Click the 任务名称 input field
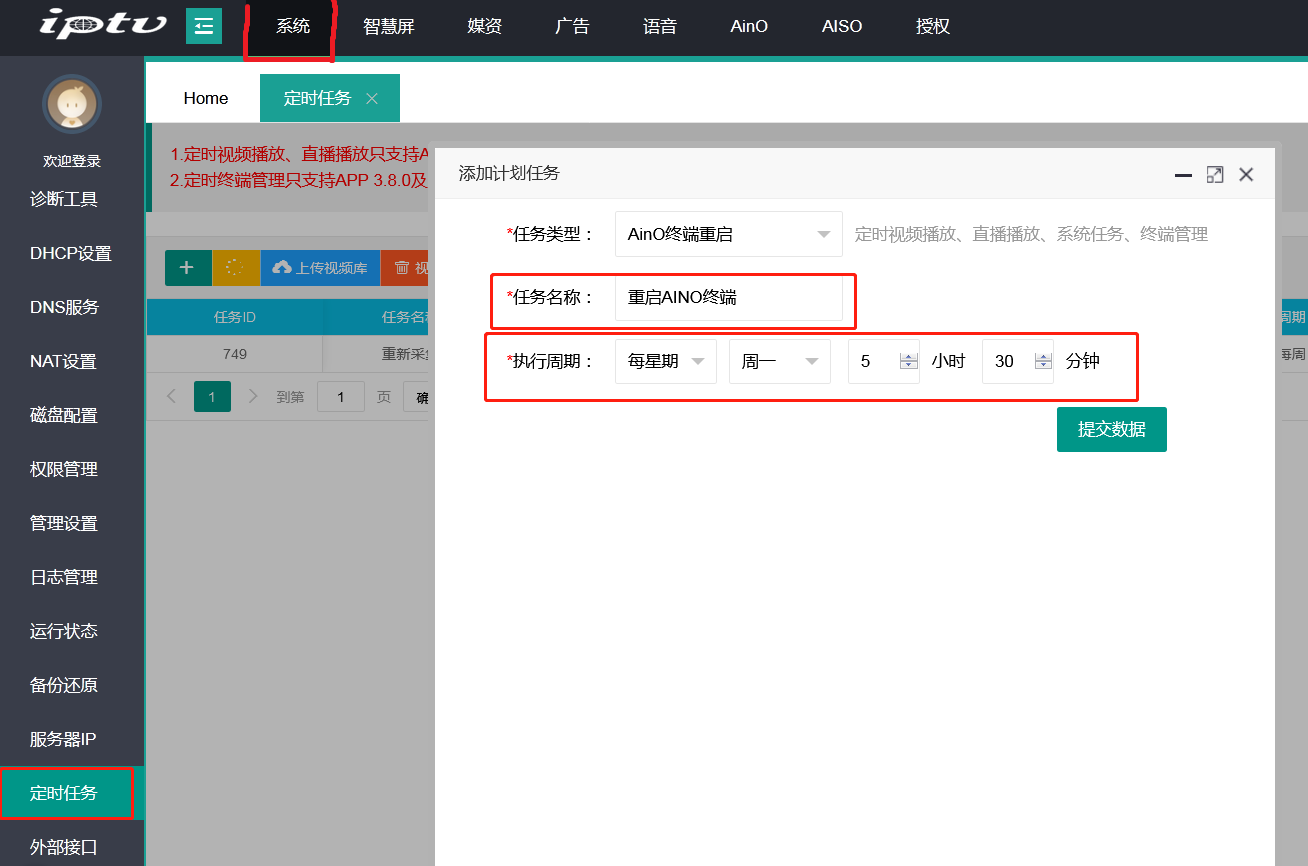Viewport: 1308px width, 866px height. coord(728,298)
